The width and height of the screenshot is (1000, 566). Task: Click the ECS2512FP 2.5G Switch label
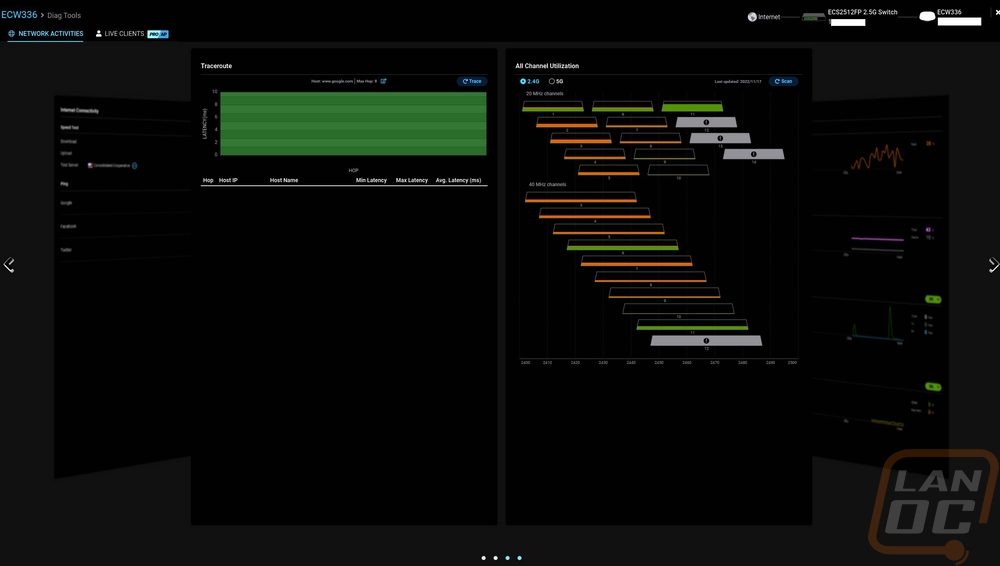pyautogui.click(x=862, y=12)
